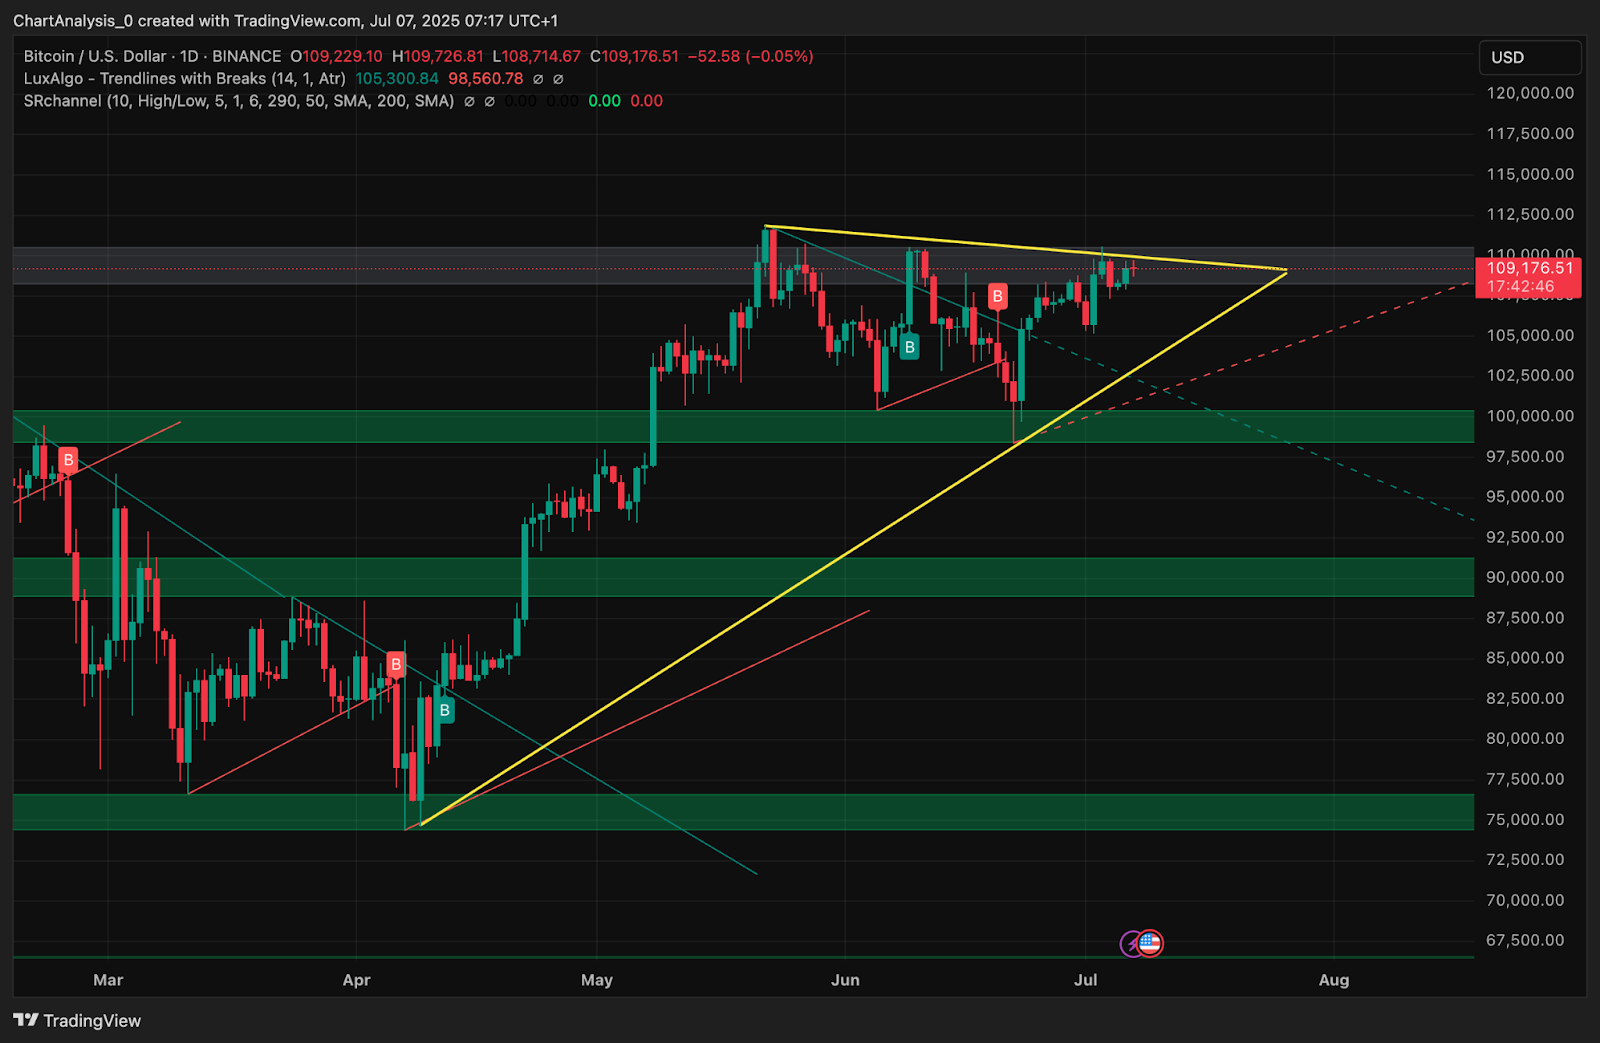Viewport: 1600px width, 1043px height.
Task: Click the Jul label on time axis
Action: tap(1086, 980)
